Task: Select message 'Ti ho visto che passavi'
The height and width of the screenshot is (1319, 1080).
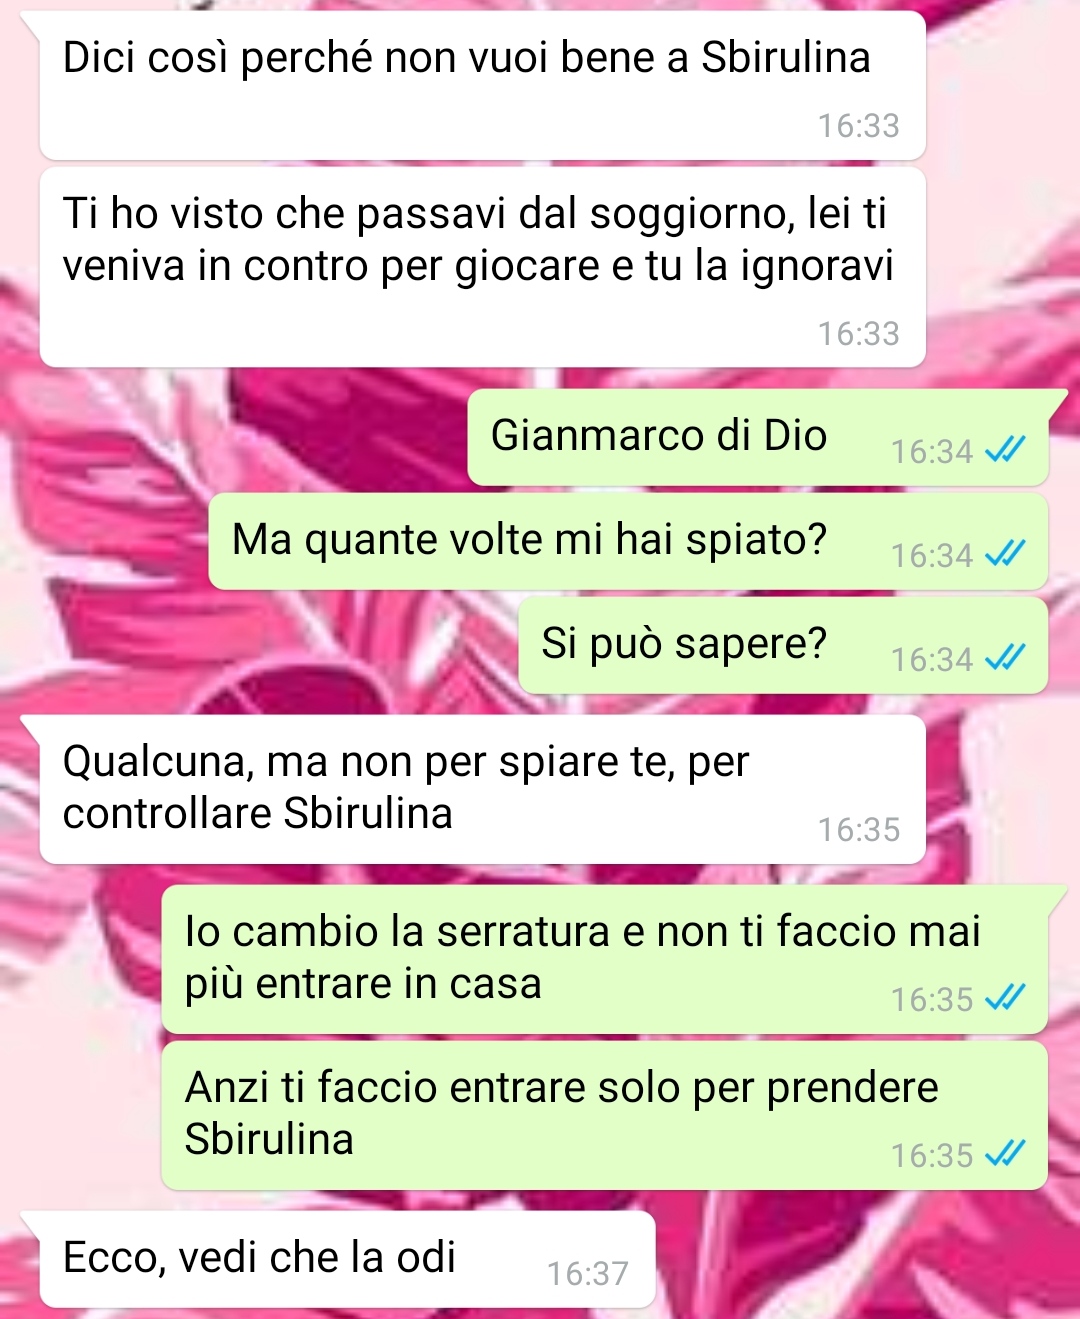Action: pos(482,267)
